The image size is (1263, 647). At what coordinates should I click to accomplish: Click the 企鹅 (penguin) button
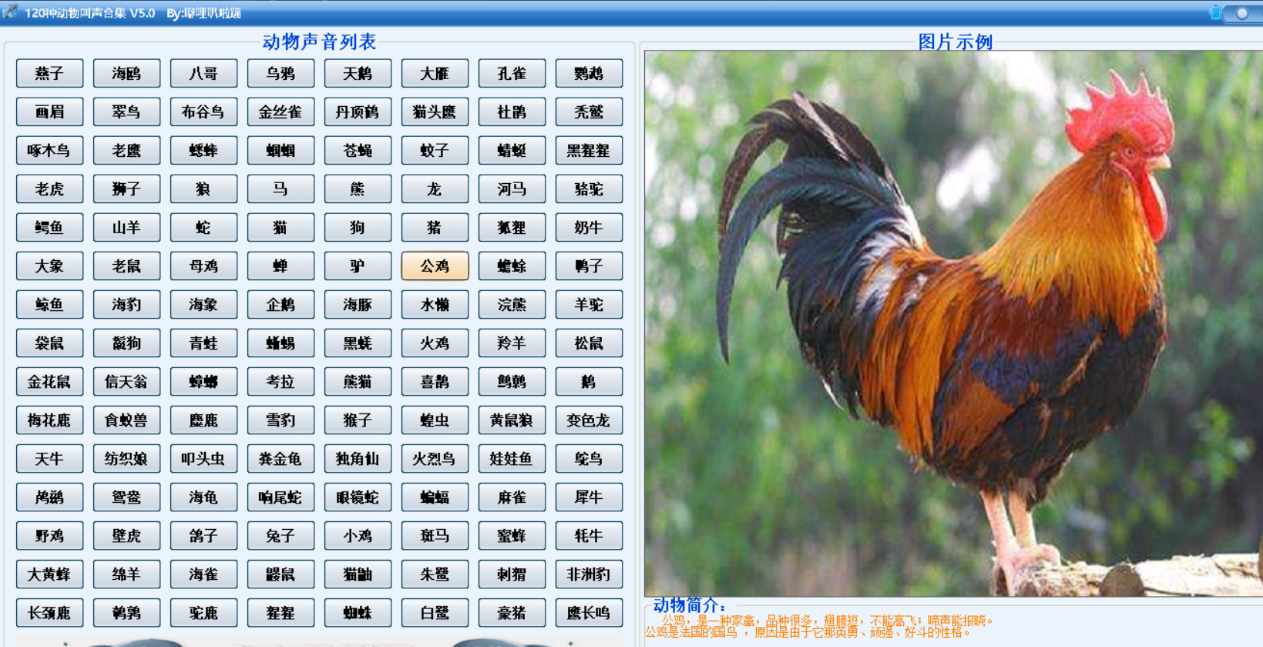tap(280, 304)
